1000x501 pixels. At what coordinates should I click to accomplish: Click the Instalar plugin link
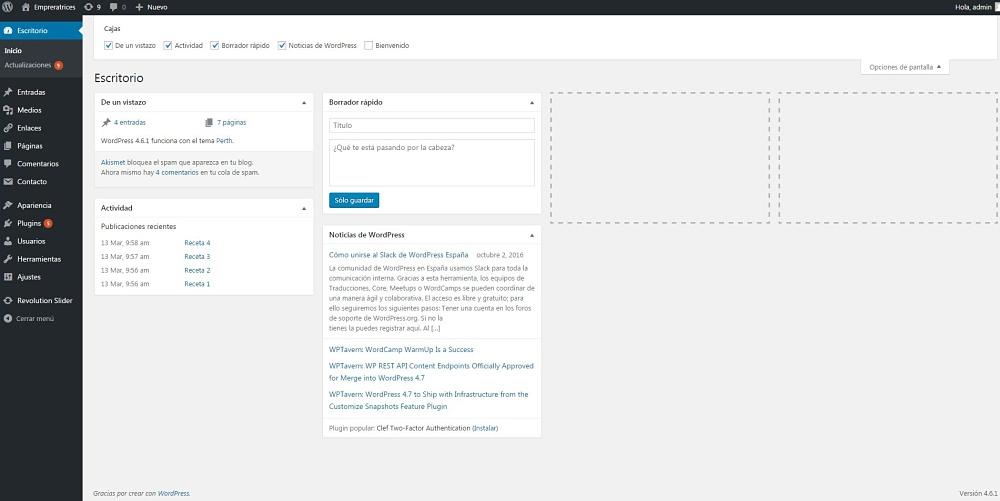(x=485, y=428)
